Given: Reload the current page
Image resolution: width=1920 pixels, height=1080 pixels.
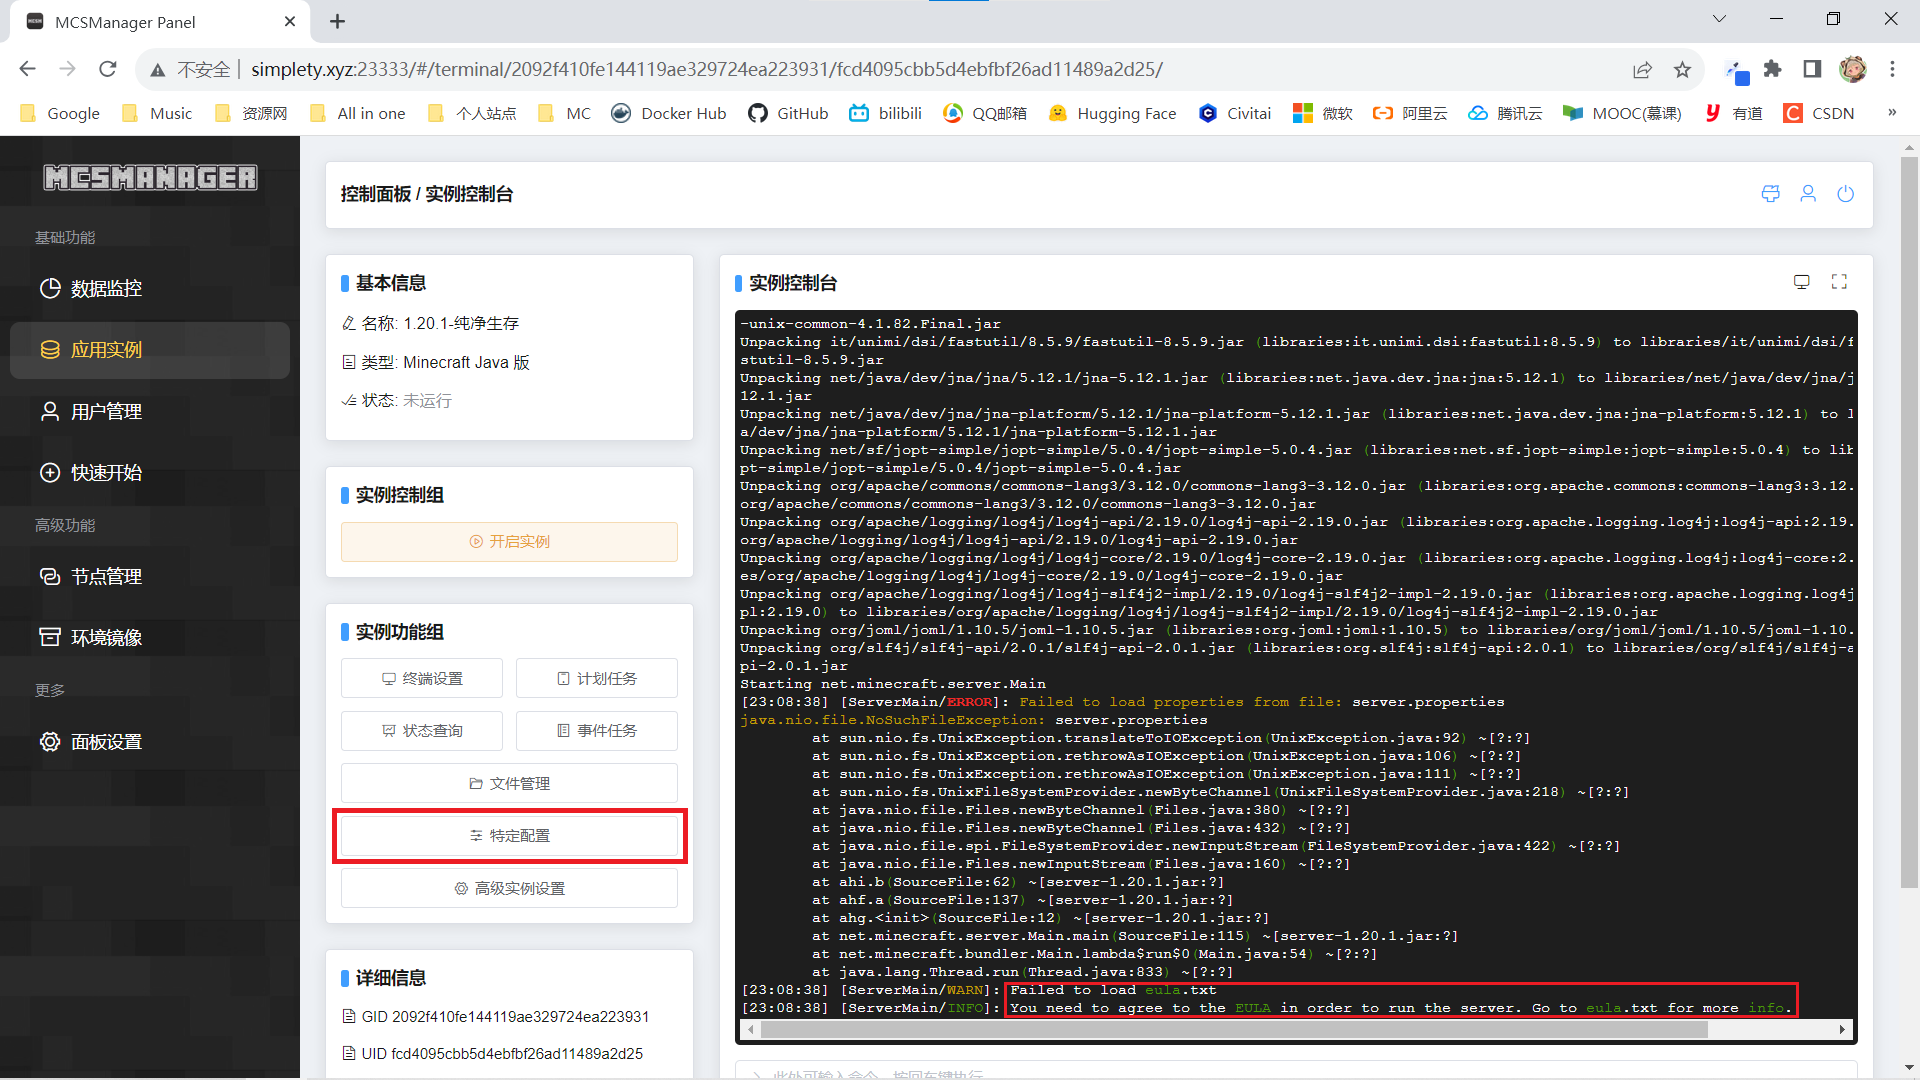Looking at the screenshot, I should tap(108, 69).
